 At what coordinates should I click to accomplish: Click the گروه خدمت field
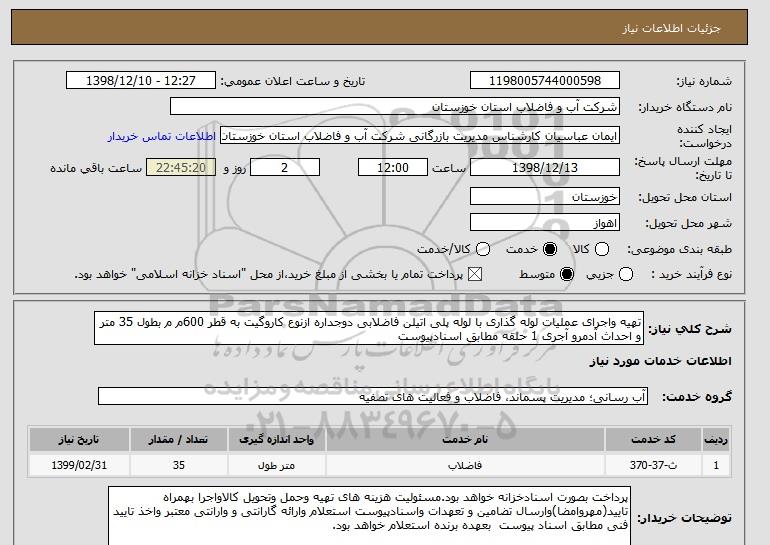coord(373,396)
